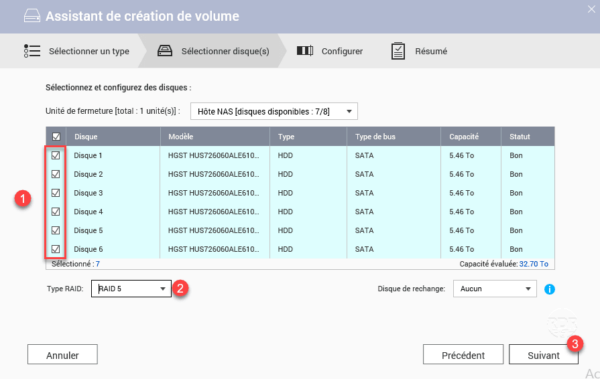Close the volume creation wizard
Image resolution: width=600 pixels, height=379 pixels.
point(592,9)
